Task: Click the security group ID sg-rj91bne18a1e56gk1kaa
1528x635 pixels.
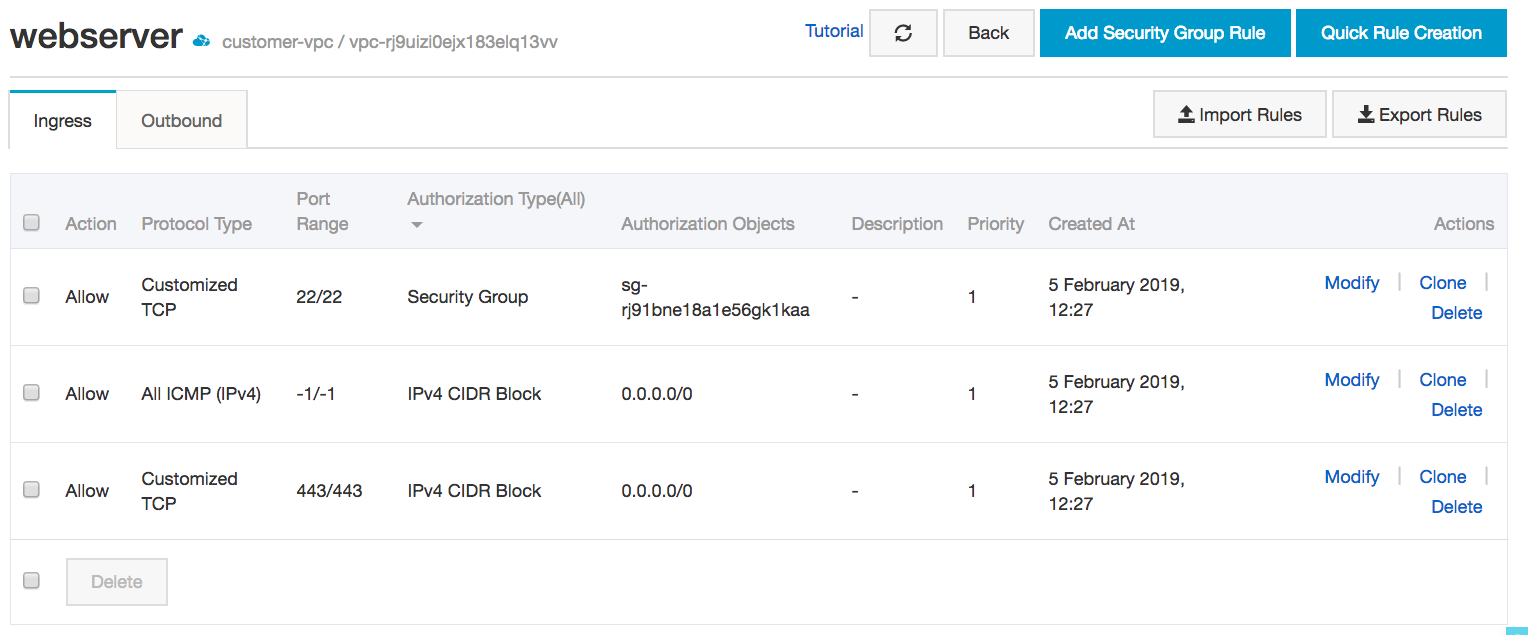Action: pyautogui.click(x=714, y=298)
